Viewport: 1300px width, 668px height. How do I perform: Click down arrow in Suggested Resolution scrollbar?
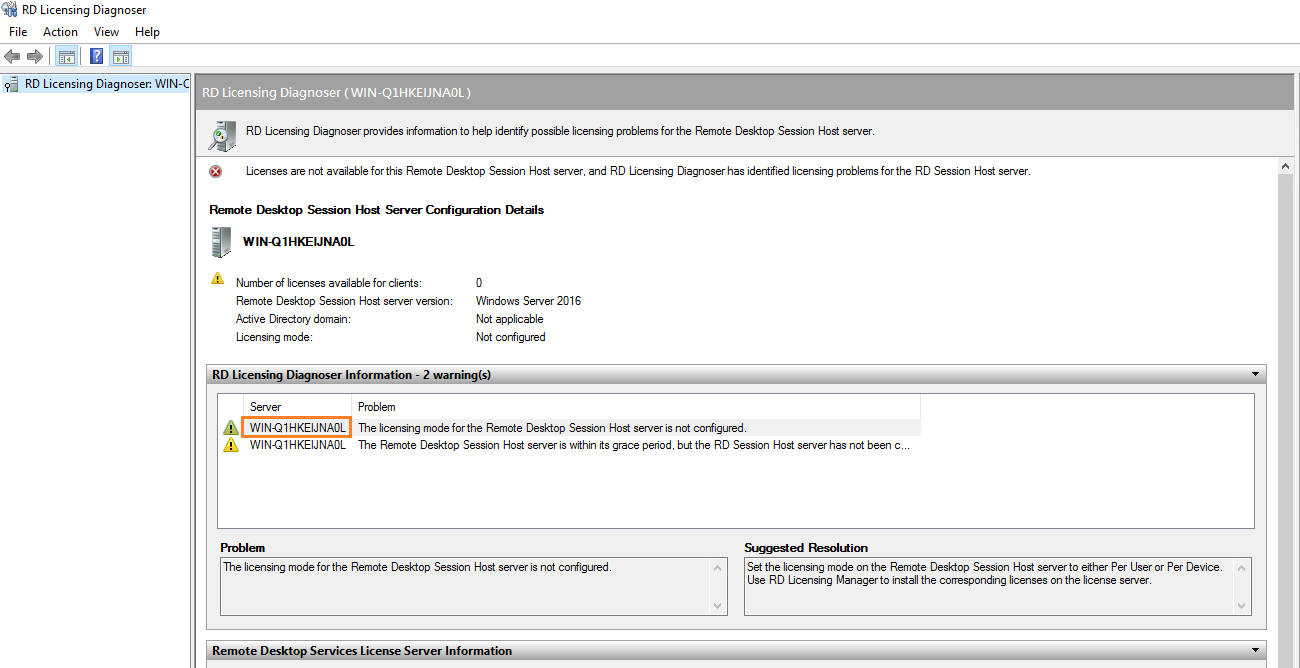pos(1243,606)
